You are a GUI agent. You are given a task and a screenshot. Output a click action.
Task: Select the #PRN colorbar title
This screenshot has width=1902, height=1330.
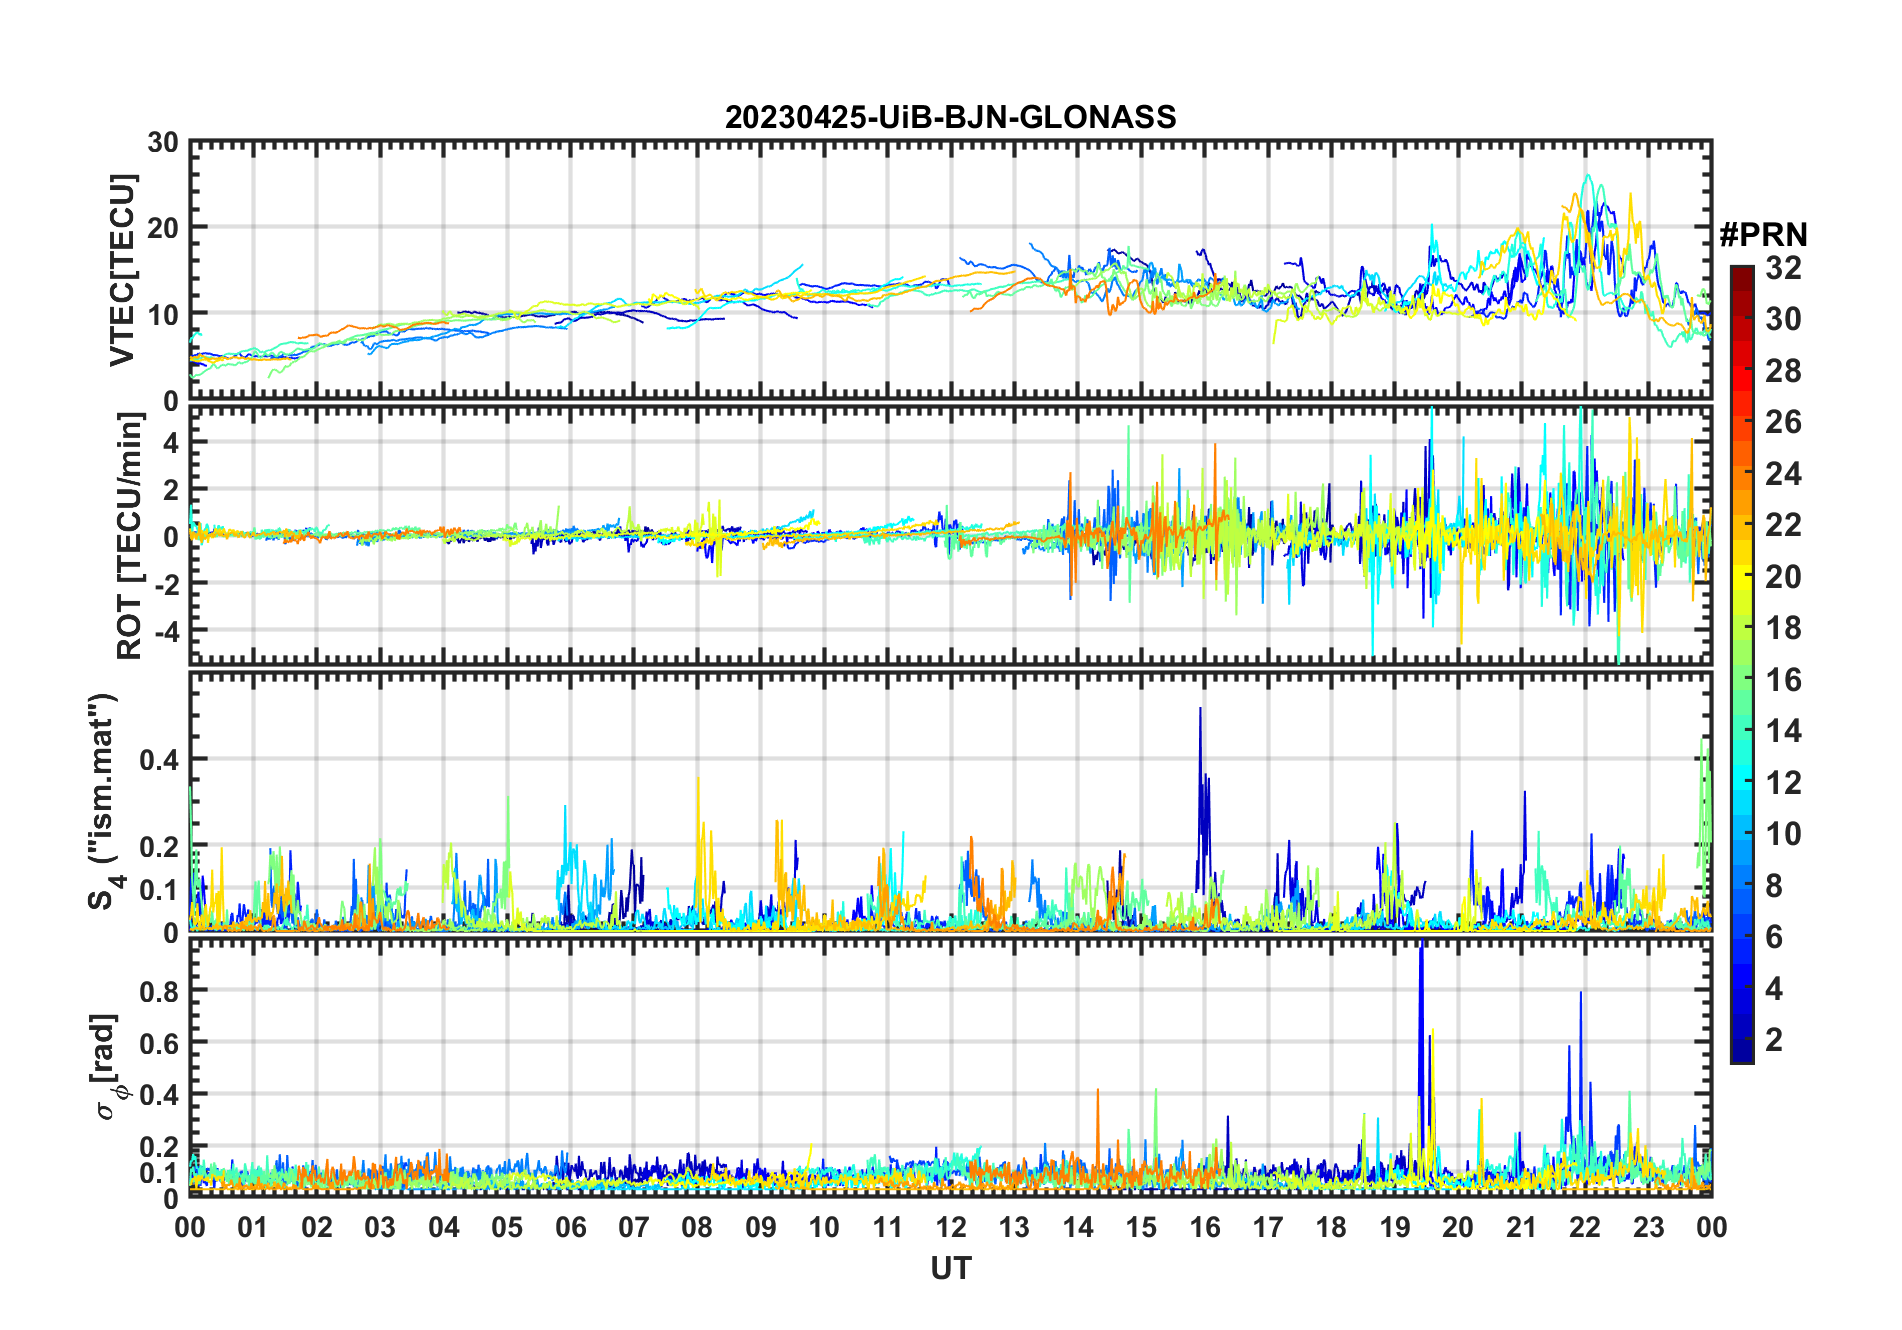pos(1763,235)
